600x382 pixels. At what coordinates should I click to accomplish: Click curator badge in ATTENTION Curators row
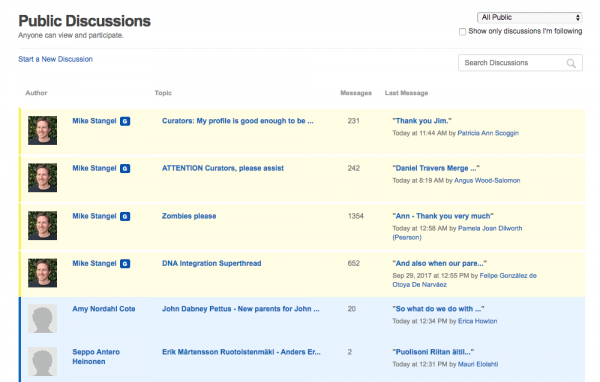[x=125, y=168]
